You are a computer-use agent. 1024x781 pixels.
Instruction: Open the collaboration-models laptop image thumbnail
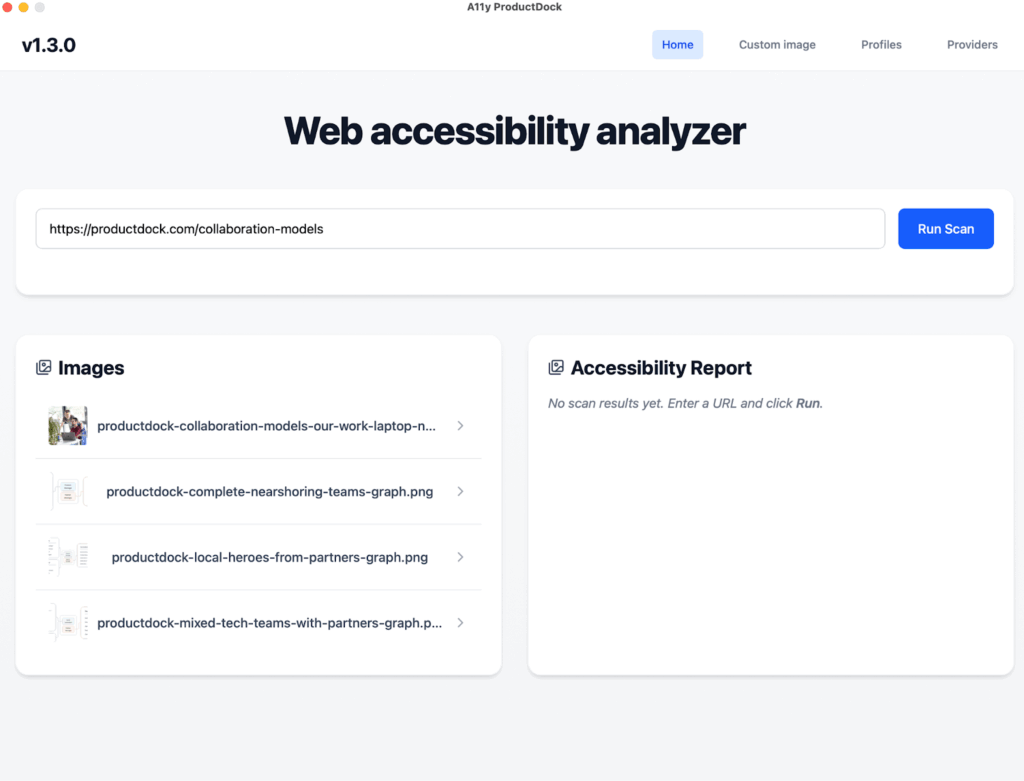coord(67,425)
